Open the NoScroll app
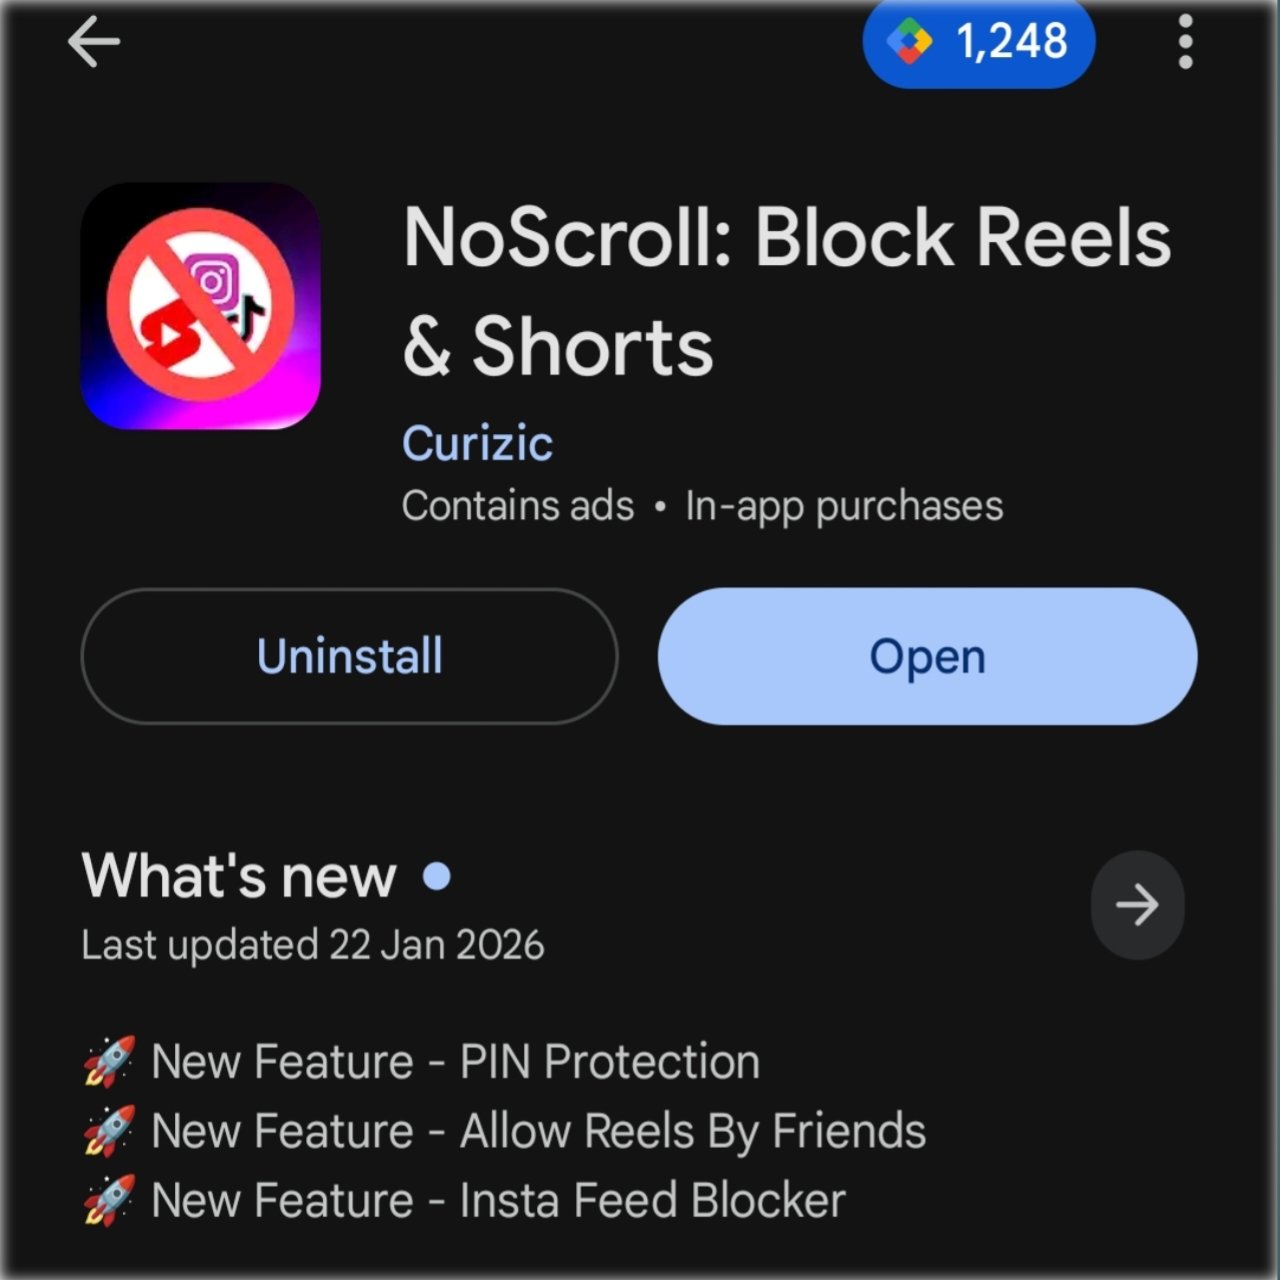Viewport: 1280px width, 1280px height. (927, 656)
